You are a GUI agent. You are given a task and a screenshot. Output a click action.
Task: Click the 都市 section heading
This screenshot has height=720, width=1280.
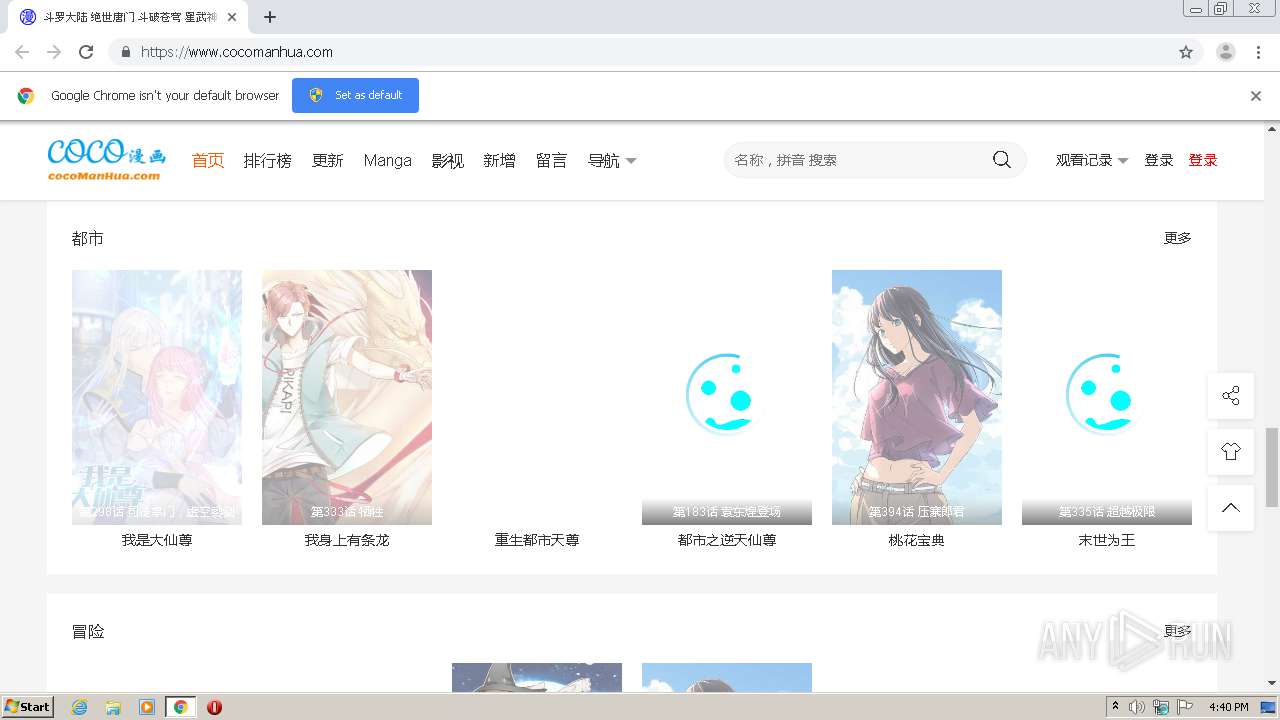click(88, 238)
